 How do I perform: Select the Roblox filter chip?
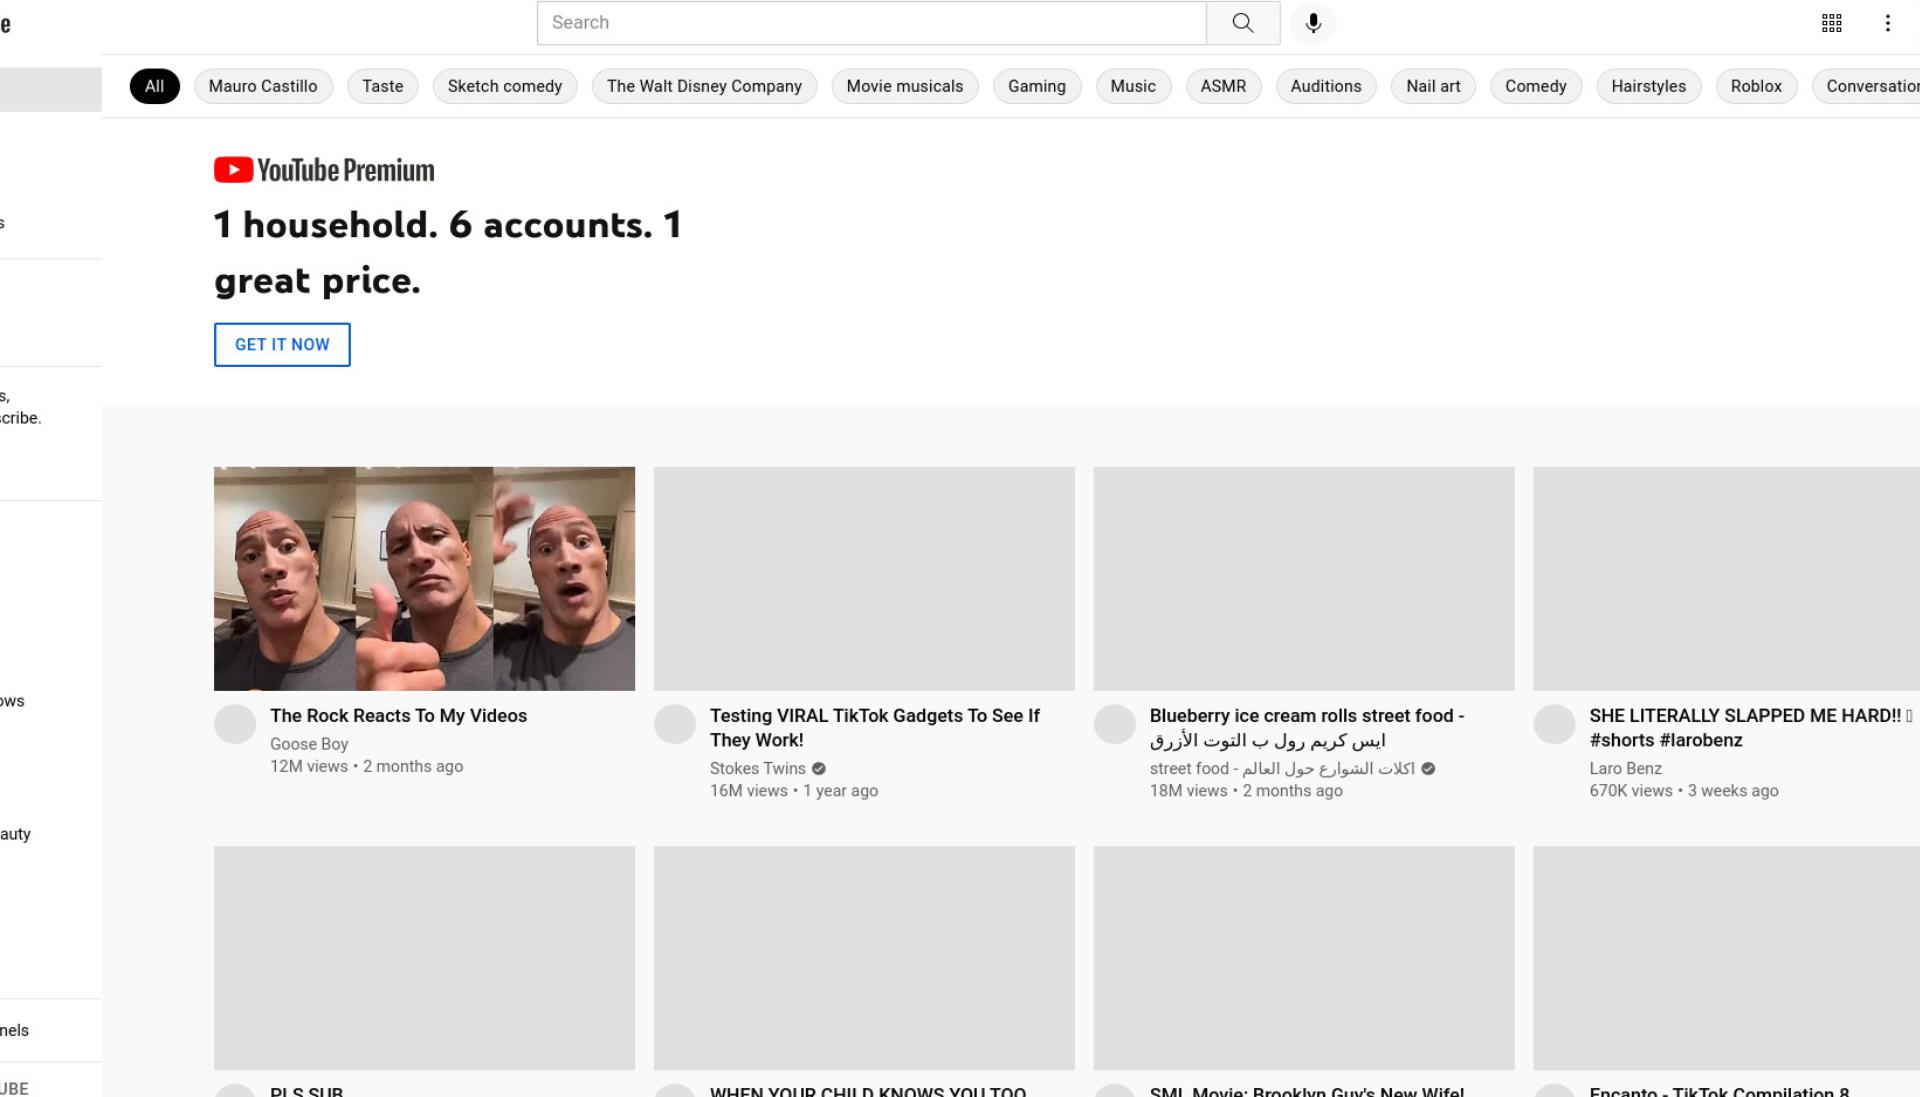(1756, 86)
